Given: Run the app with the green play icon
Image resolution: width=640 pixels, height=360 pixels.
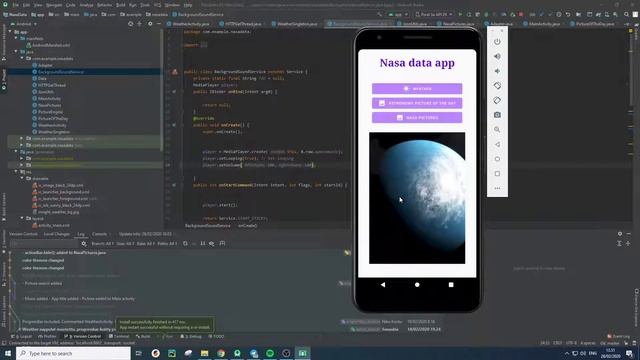Looking at the screenshot, I should 460,14.
